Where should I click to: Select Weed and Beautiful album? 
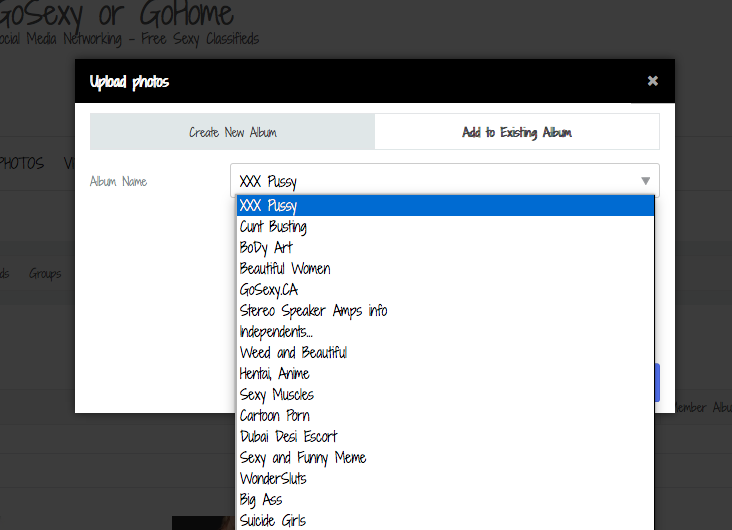coord(445,353)
